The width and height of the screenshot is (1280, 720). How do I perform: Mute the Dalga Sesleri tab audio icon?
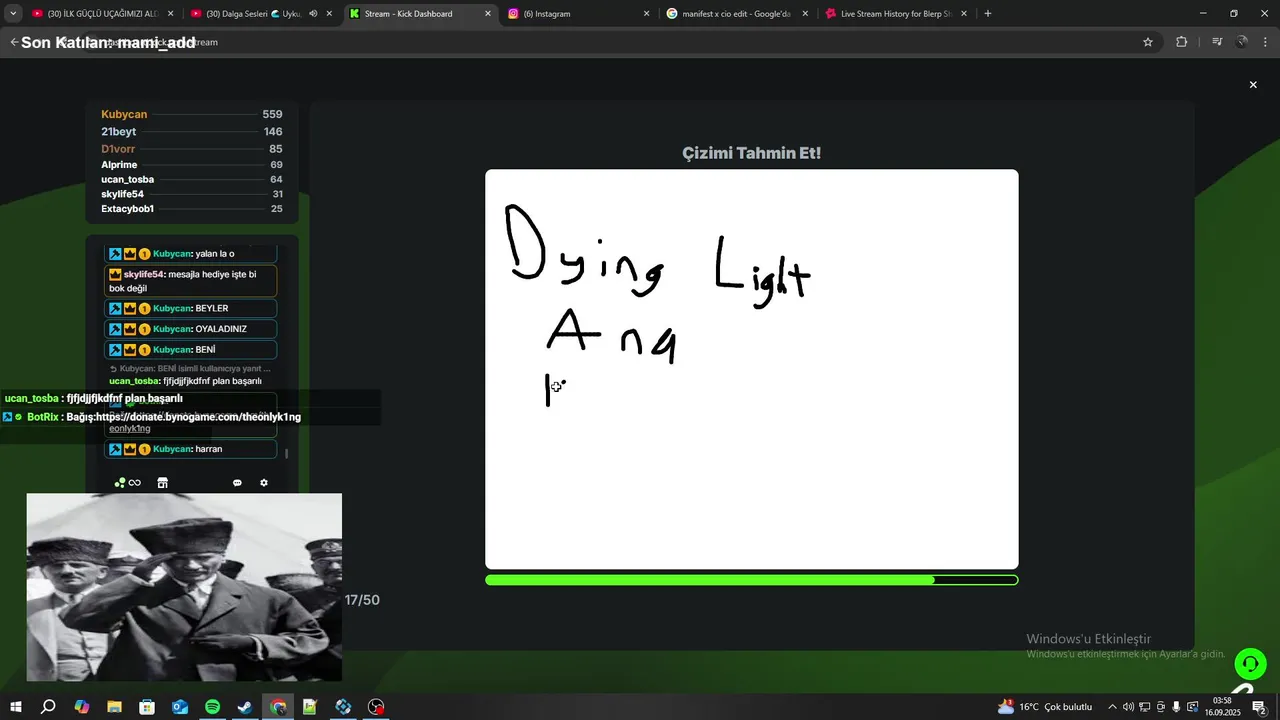(x=313, y=14)
